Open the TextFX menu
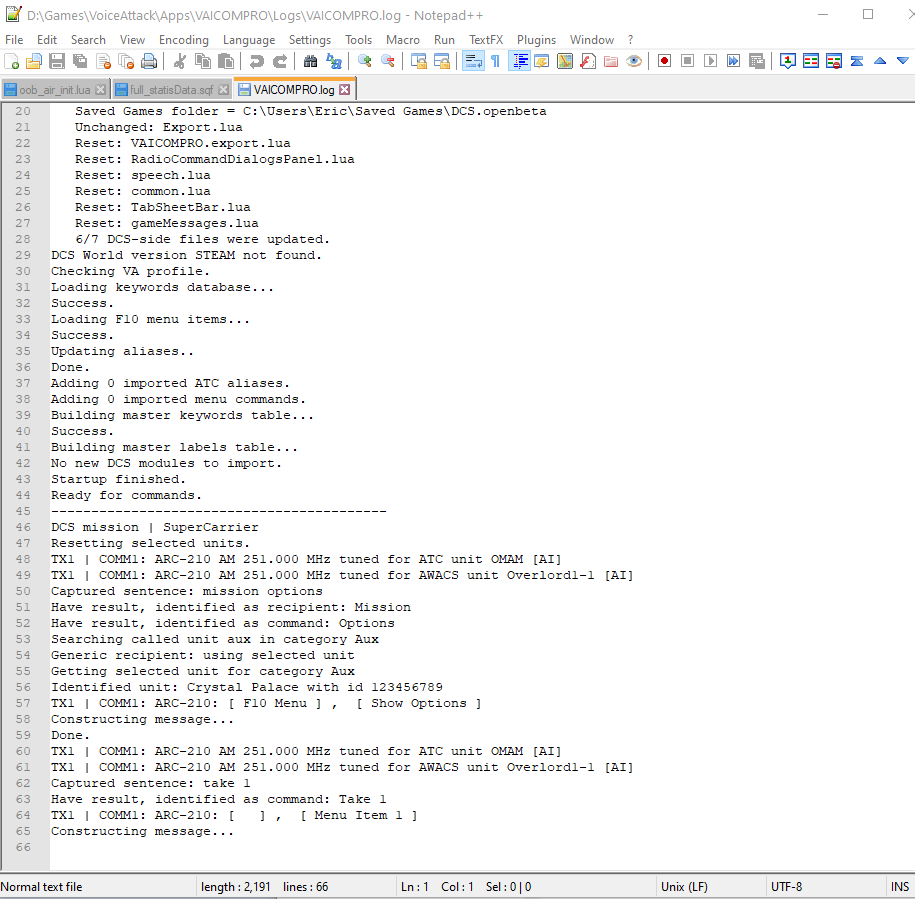 pyautogui.click(x=486, y=40)
